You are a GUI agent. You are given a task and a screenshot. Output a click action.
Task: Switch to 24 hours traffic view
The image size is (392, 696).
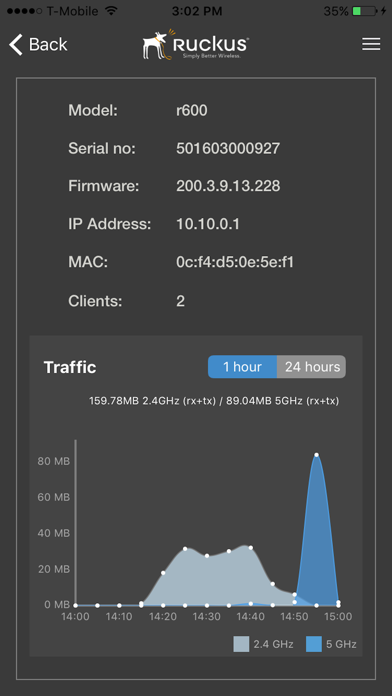[312, 367]
